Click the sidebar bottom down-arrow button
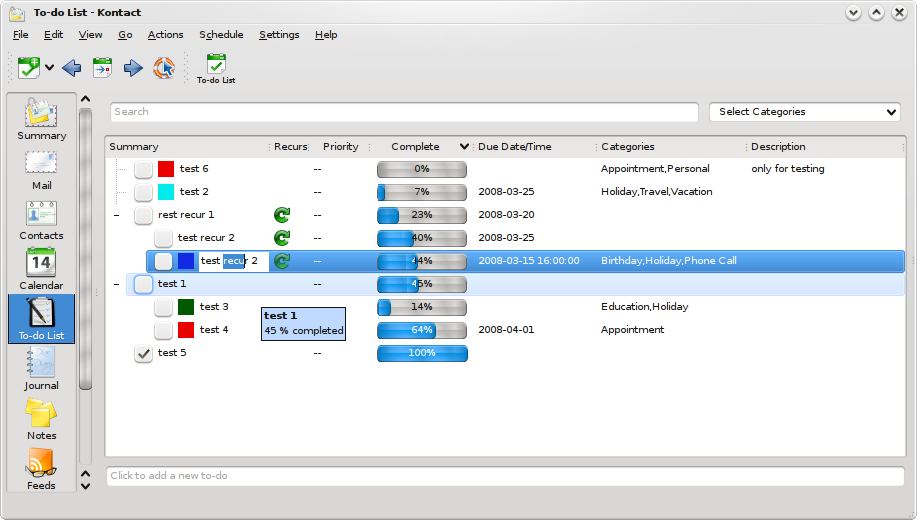The image size is (917, 520). point(85,486)
